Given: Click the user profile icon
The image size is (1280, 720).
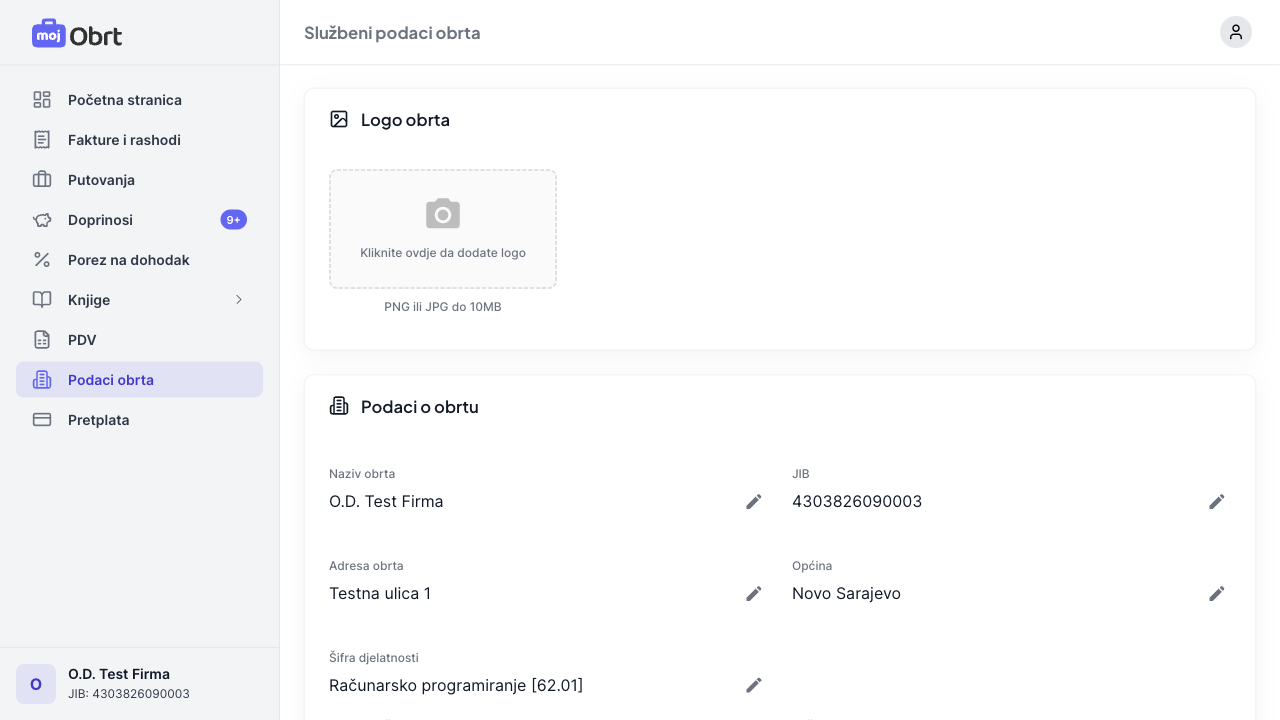Looking at the screenshot, I should pos(1235,32).
